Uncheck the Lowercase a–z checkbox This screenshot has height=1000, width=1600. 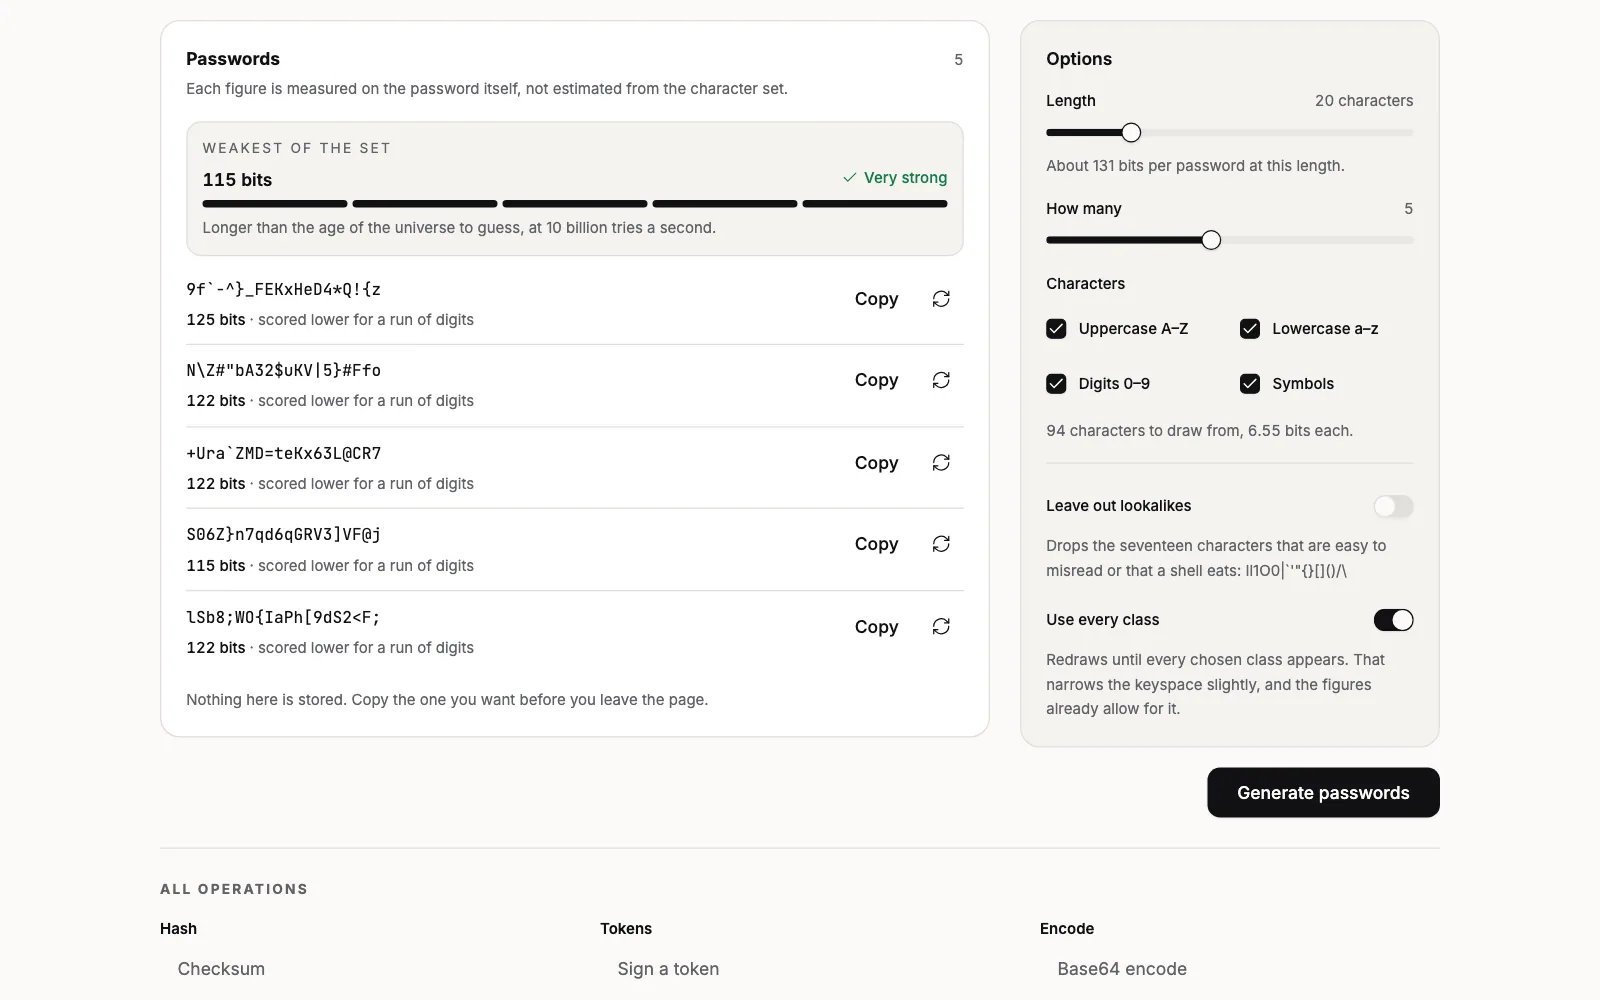[1250, 329]
